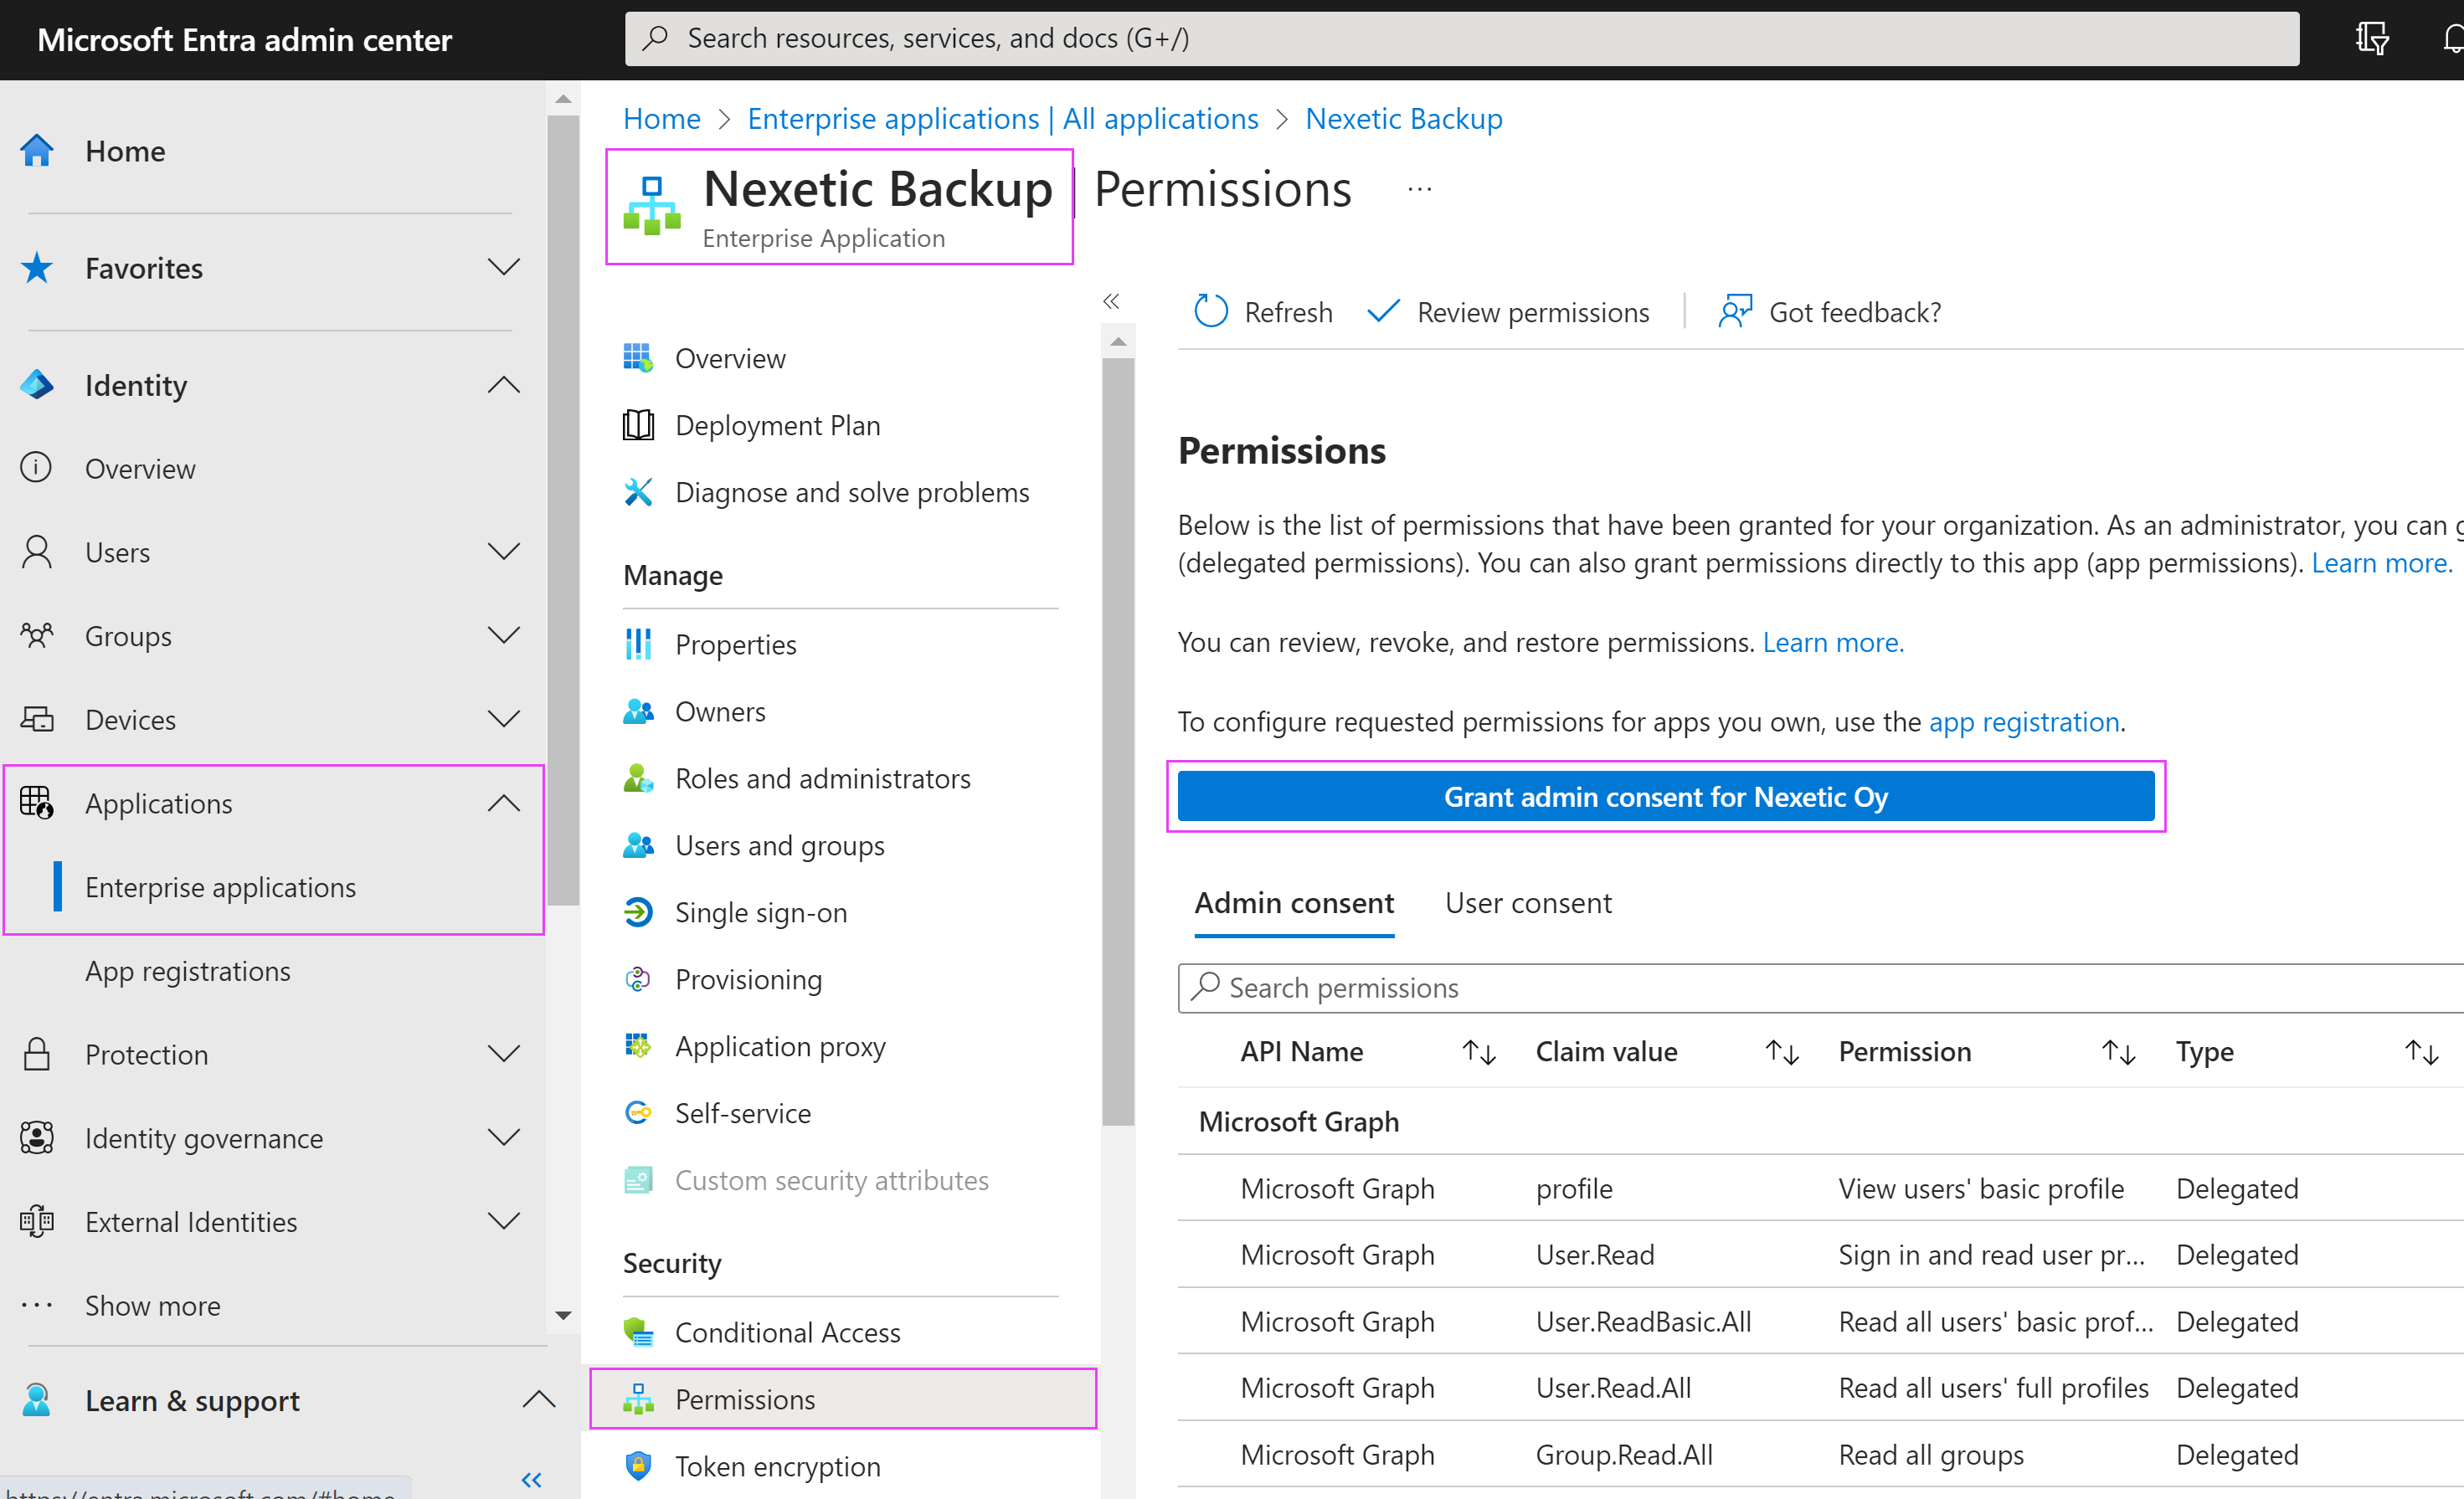
Task: Open App registrations in sidebar
Action: (x=188, y=971)
